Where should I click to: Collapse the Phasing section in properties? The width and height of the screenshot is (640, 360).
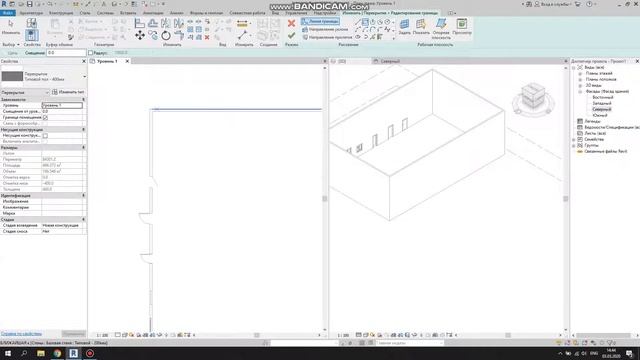point(83,220)
